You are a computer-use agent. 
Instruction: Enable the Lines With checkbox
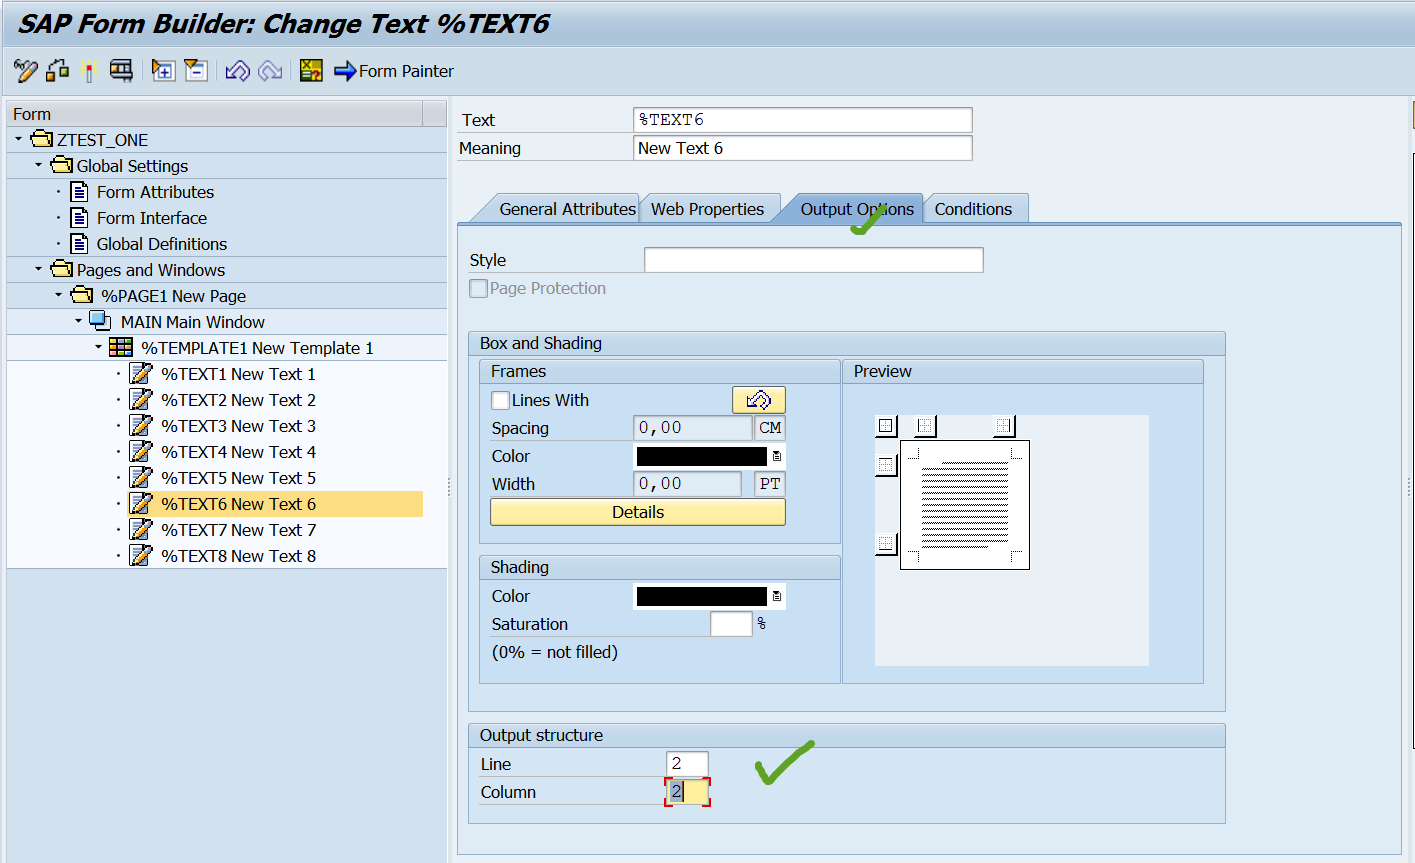498,399
